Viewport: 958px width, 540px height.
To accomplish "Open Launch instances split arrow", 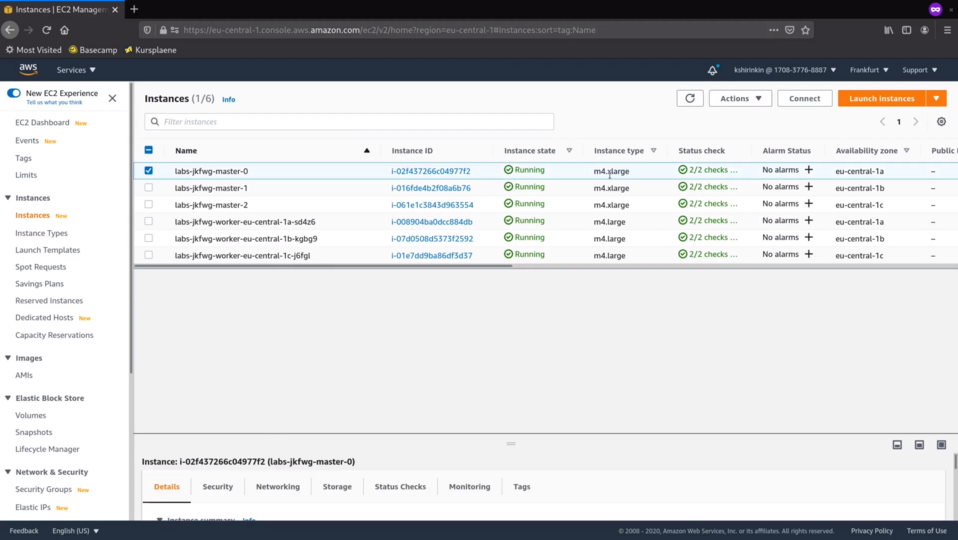I will 936,98.
